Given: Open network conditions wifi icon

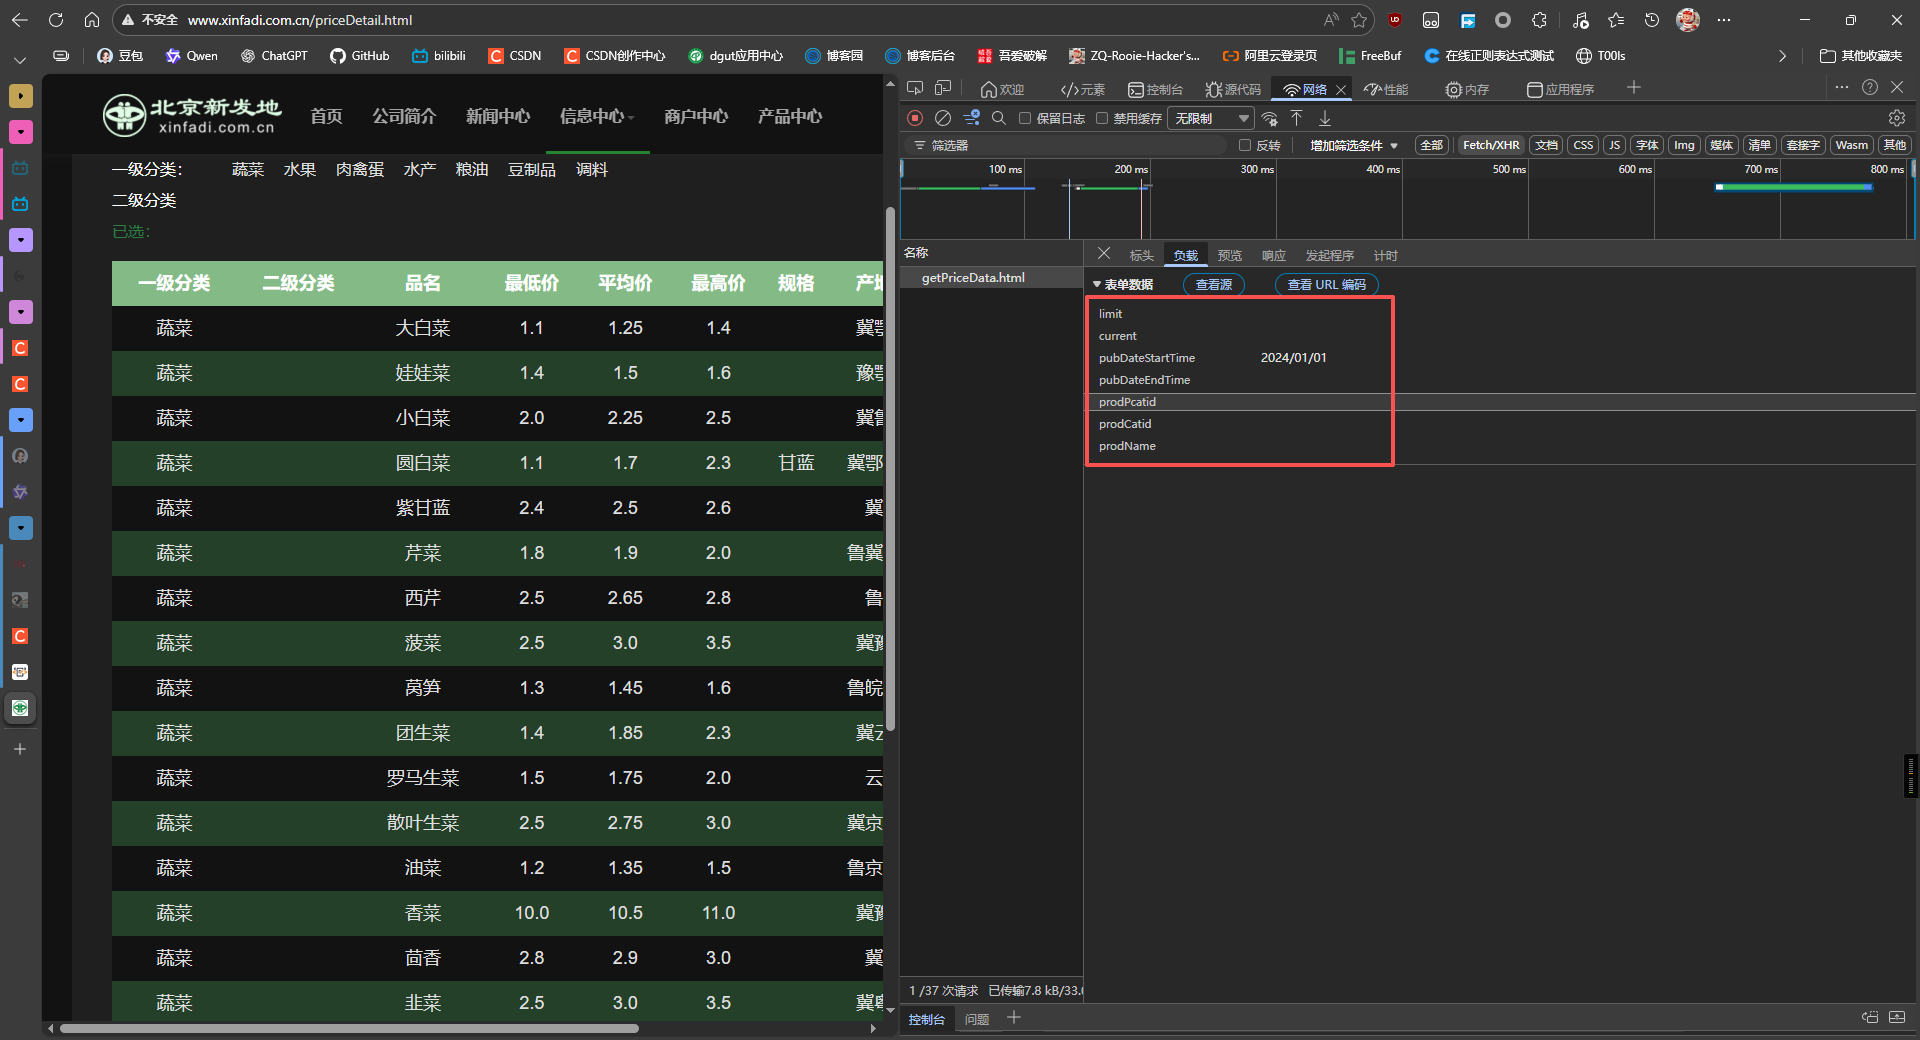Looking at the screenshot, I should click(1269, 118).
